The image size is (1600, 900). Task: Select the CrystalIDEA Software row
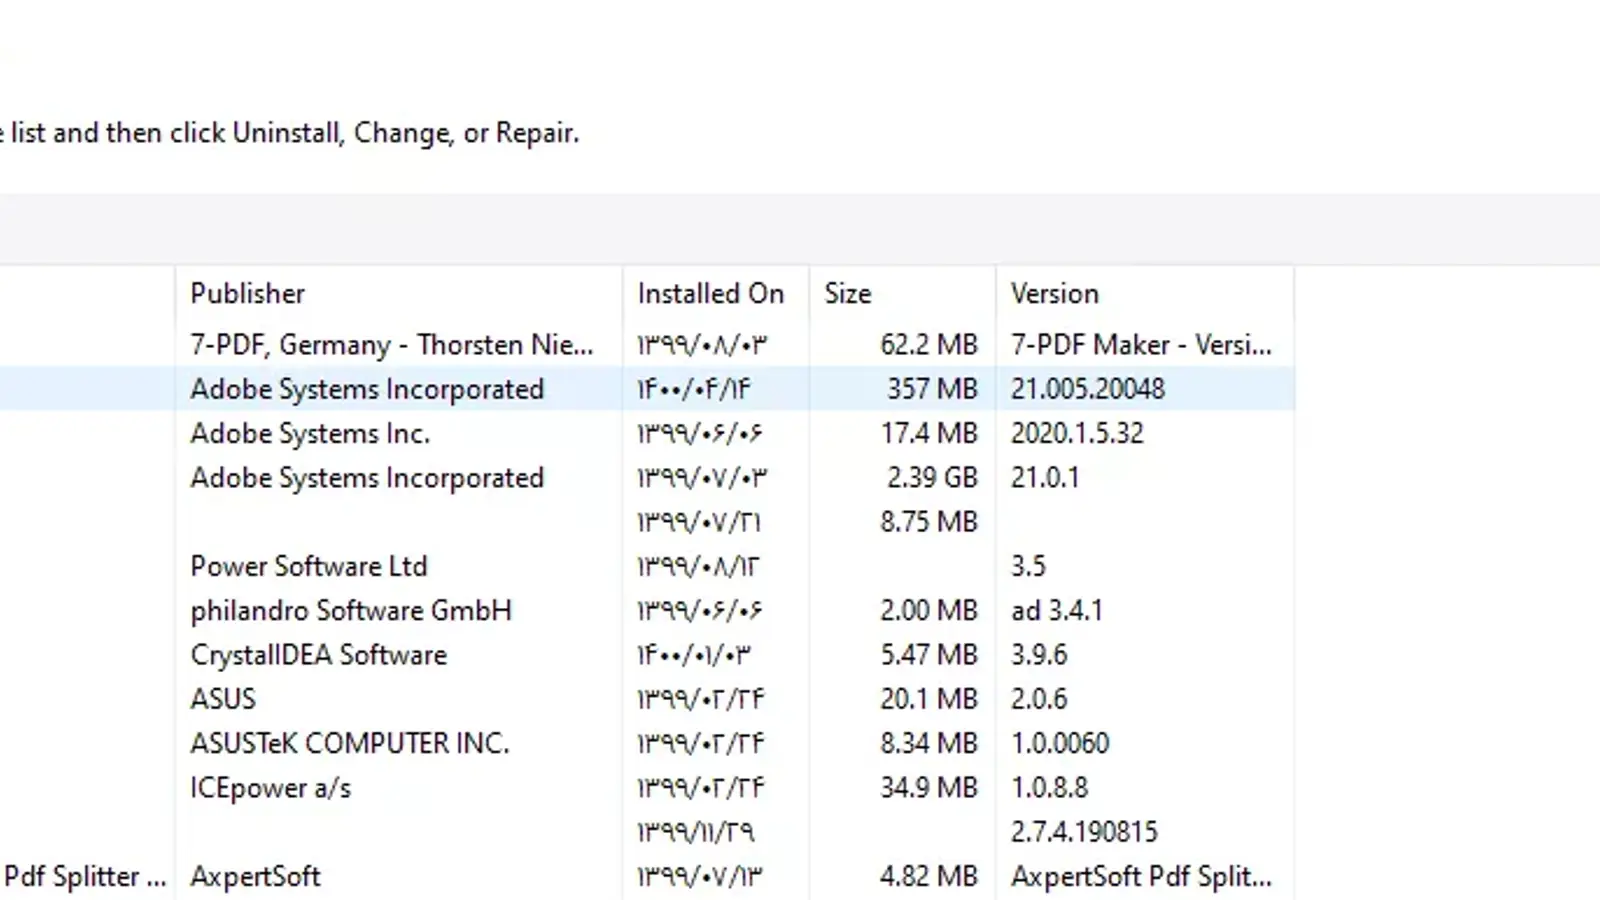point(318,655)
